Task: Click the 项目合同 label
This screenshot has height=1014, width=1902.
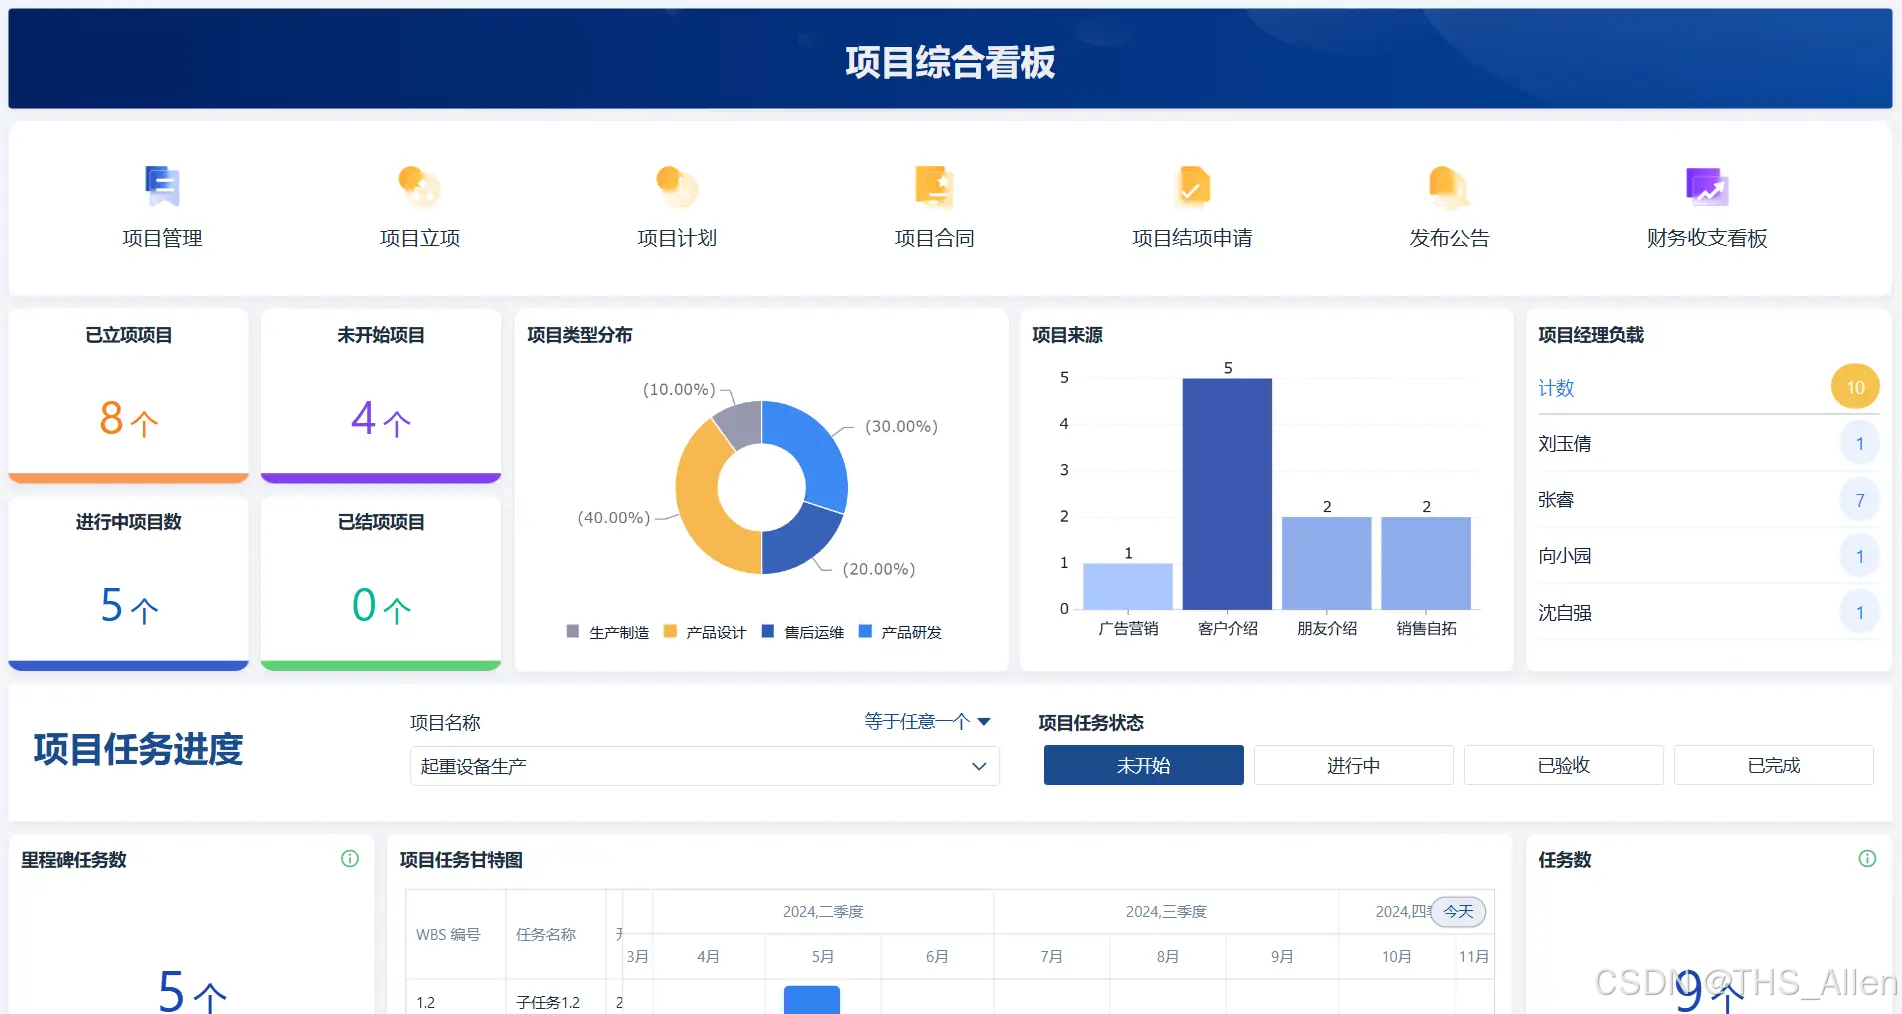Action: [x=934, y=238]
